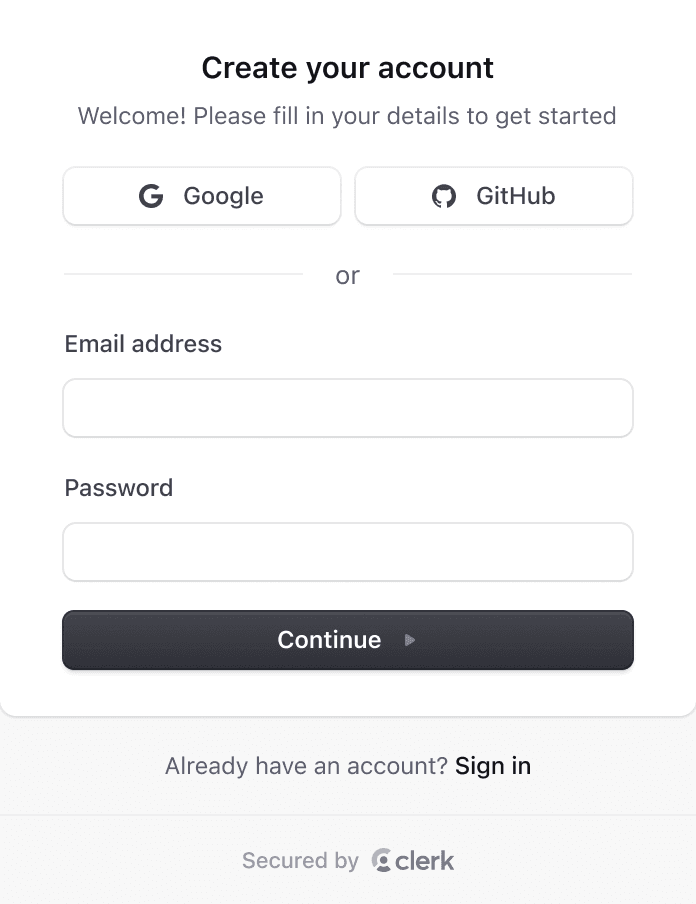Sign up using the GitHub button
Screen dimensions: 696x904
tap(493, 196)
